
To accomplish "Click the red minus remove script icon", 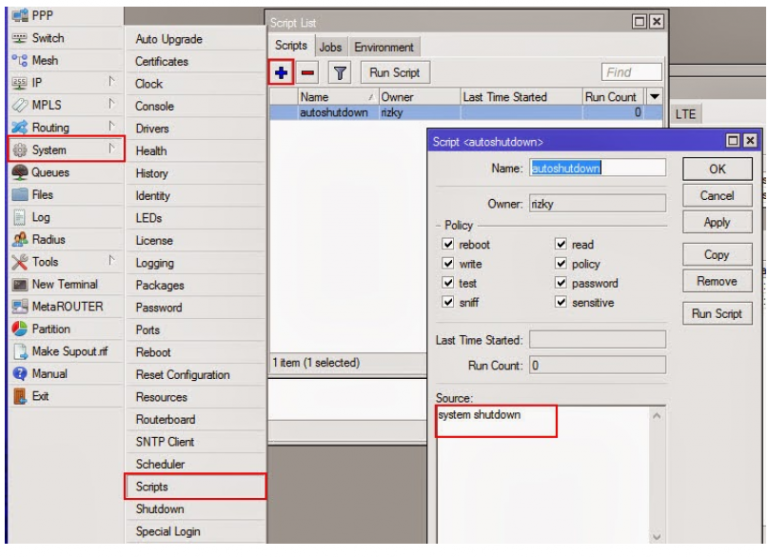I will coord(308,72).
